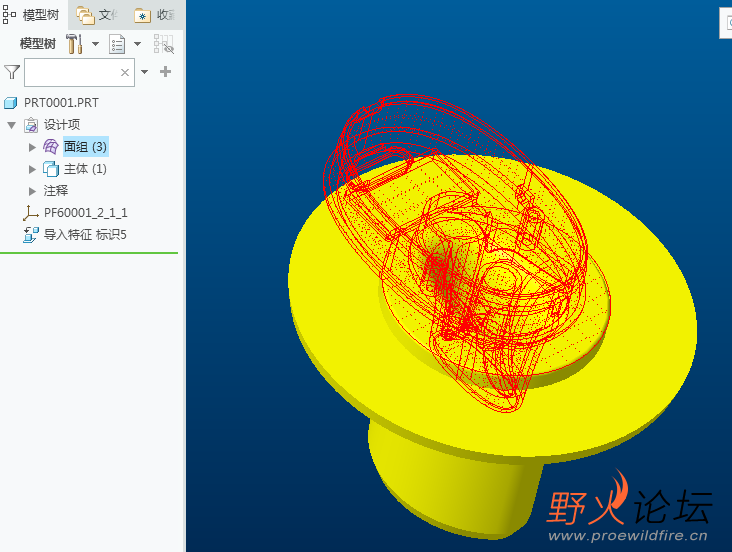Select 导入特征 标识5 feature
Image resolution: width=732 pixels, height=552 pixels.
coord(85,234)
